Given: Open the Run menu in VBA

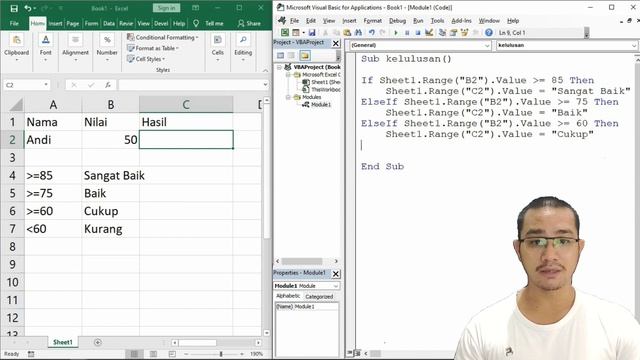Looking at the screenshot, I should click(418, 20).
